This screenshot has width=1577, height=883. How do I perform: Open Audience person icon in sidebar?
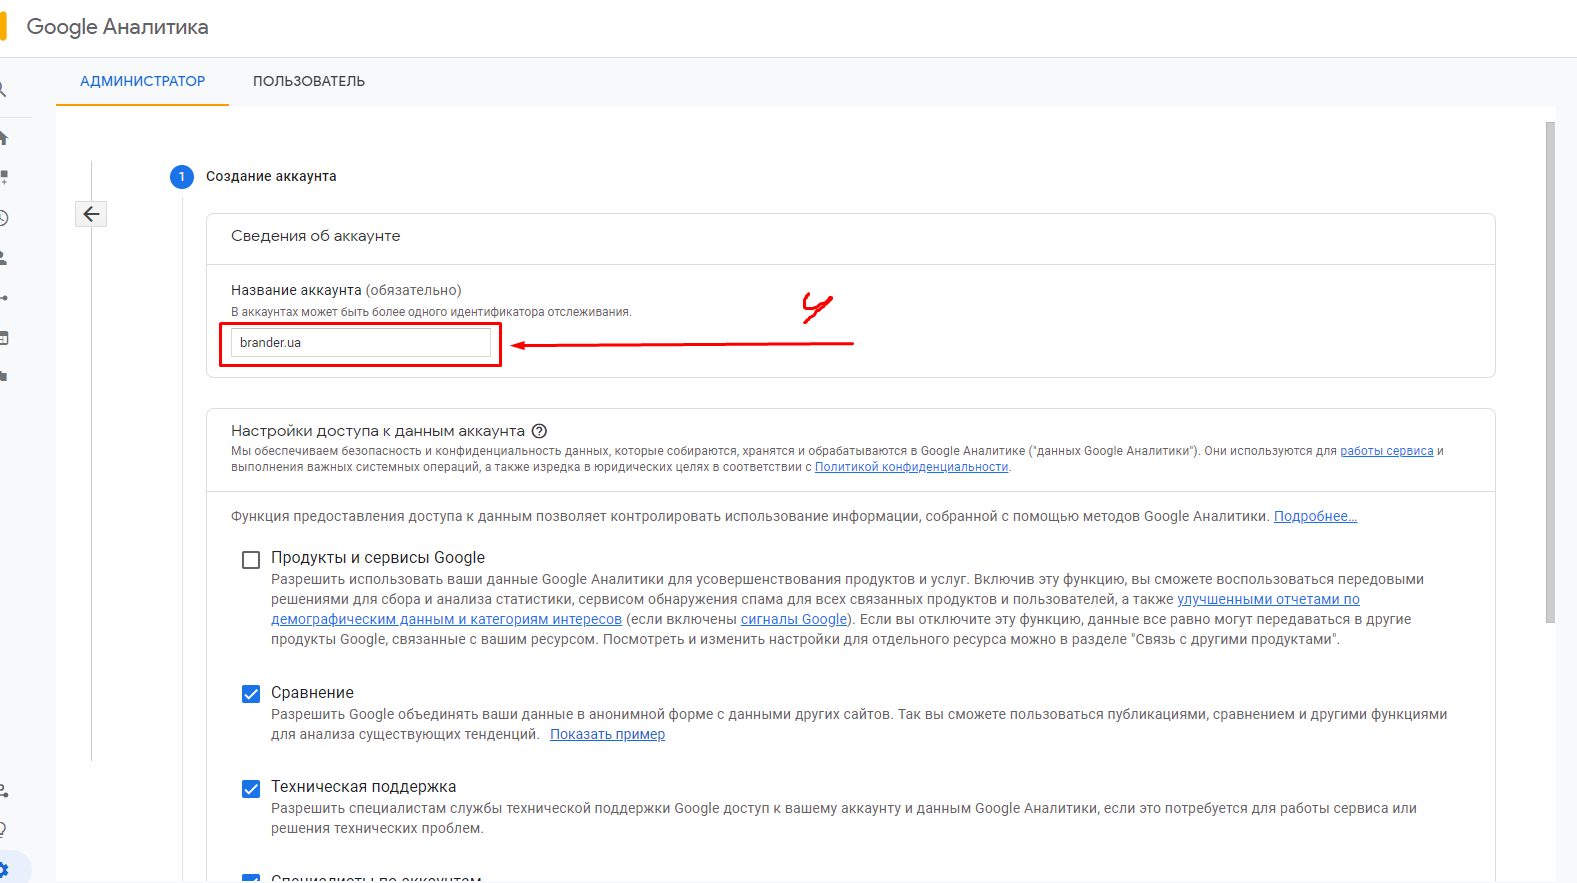(x=4, y=258)
